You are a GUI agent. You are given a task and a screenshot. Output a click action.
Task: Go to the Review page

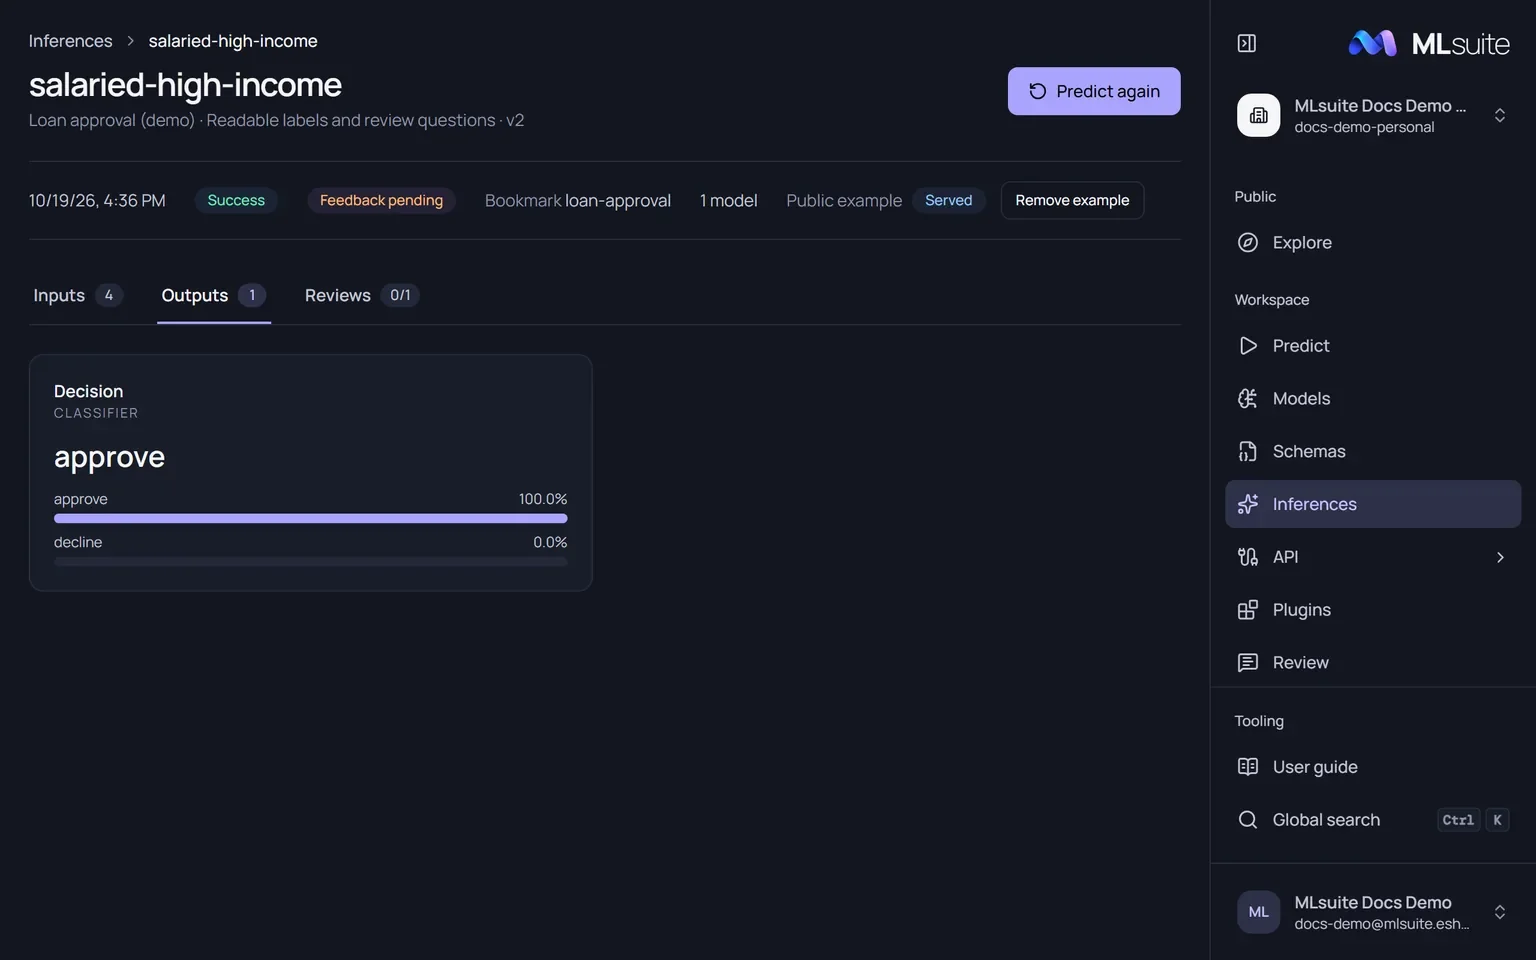pyautogui.click(x=1373, y=662)
